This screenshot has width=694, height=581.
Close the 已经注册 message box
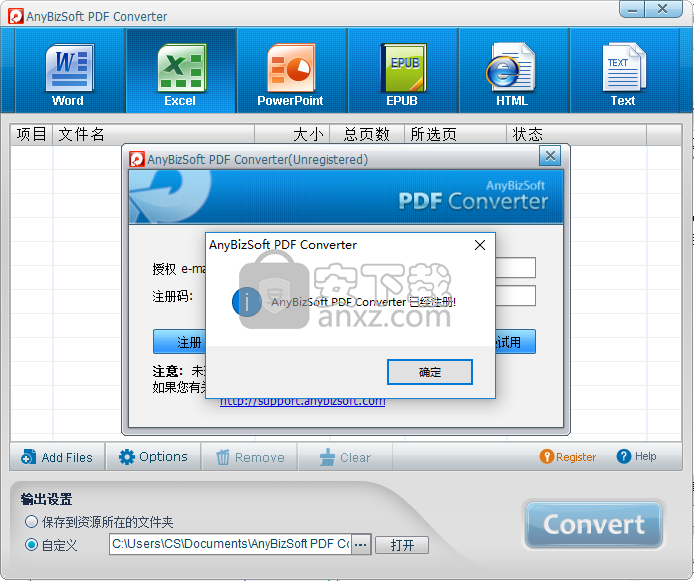[480, 245]
